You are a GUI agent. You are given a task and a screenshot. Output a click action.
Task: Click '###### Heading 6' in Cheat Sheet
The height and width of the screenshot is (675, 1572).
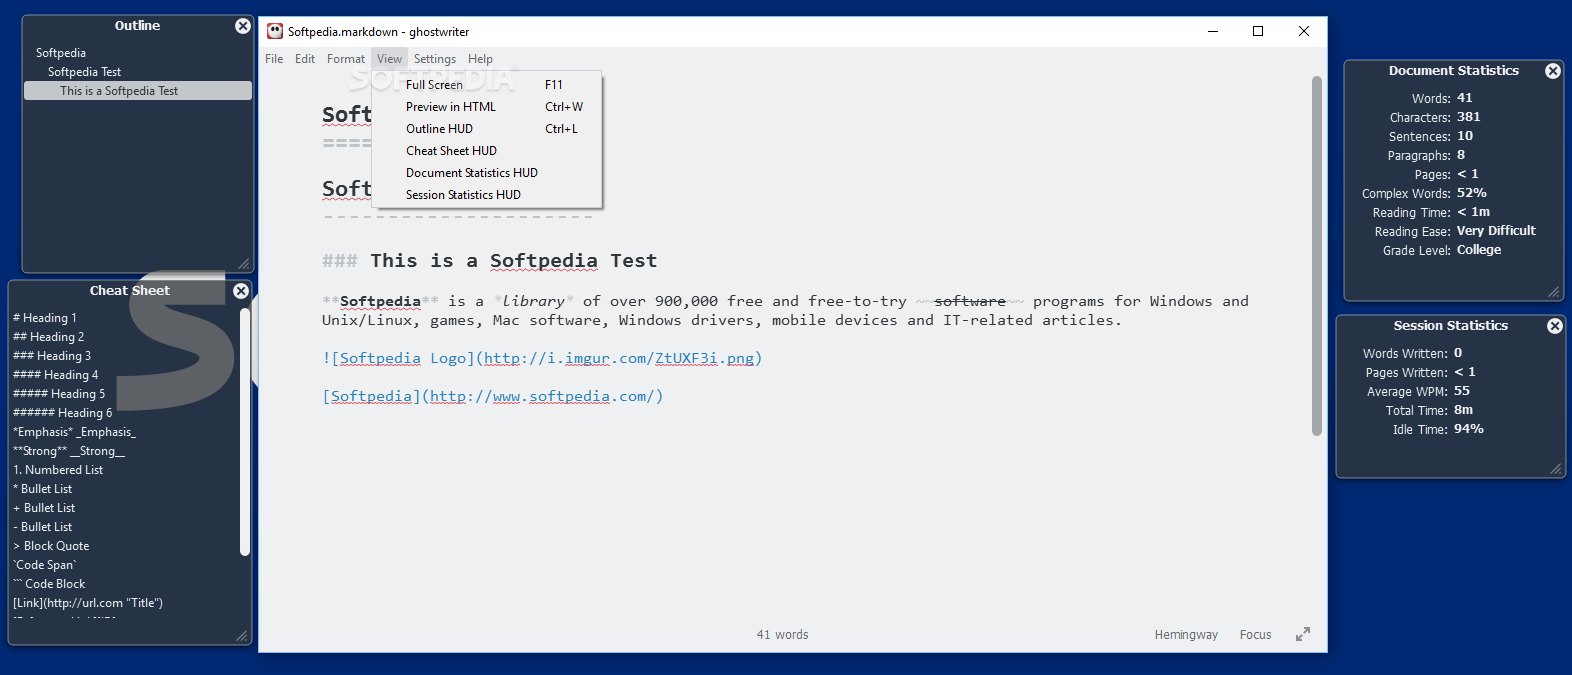tap(62, 413)
